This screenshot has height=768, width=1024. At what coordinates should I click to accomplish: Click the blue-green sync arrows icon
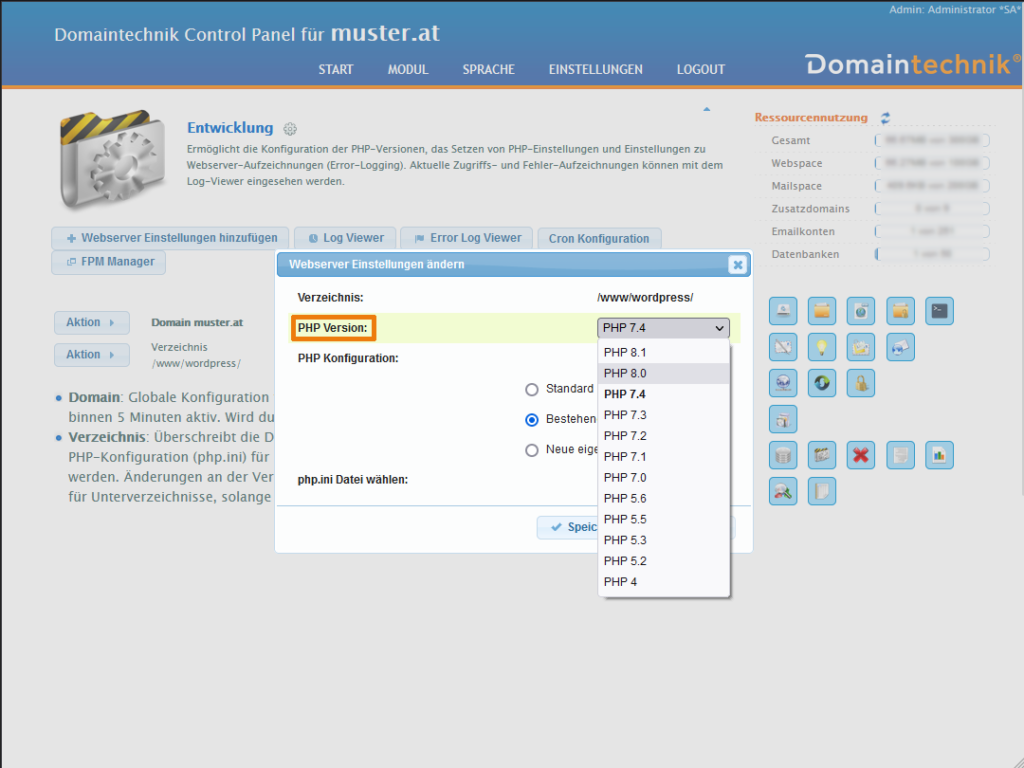(822, 383)
